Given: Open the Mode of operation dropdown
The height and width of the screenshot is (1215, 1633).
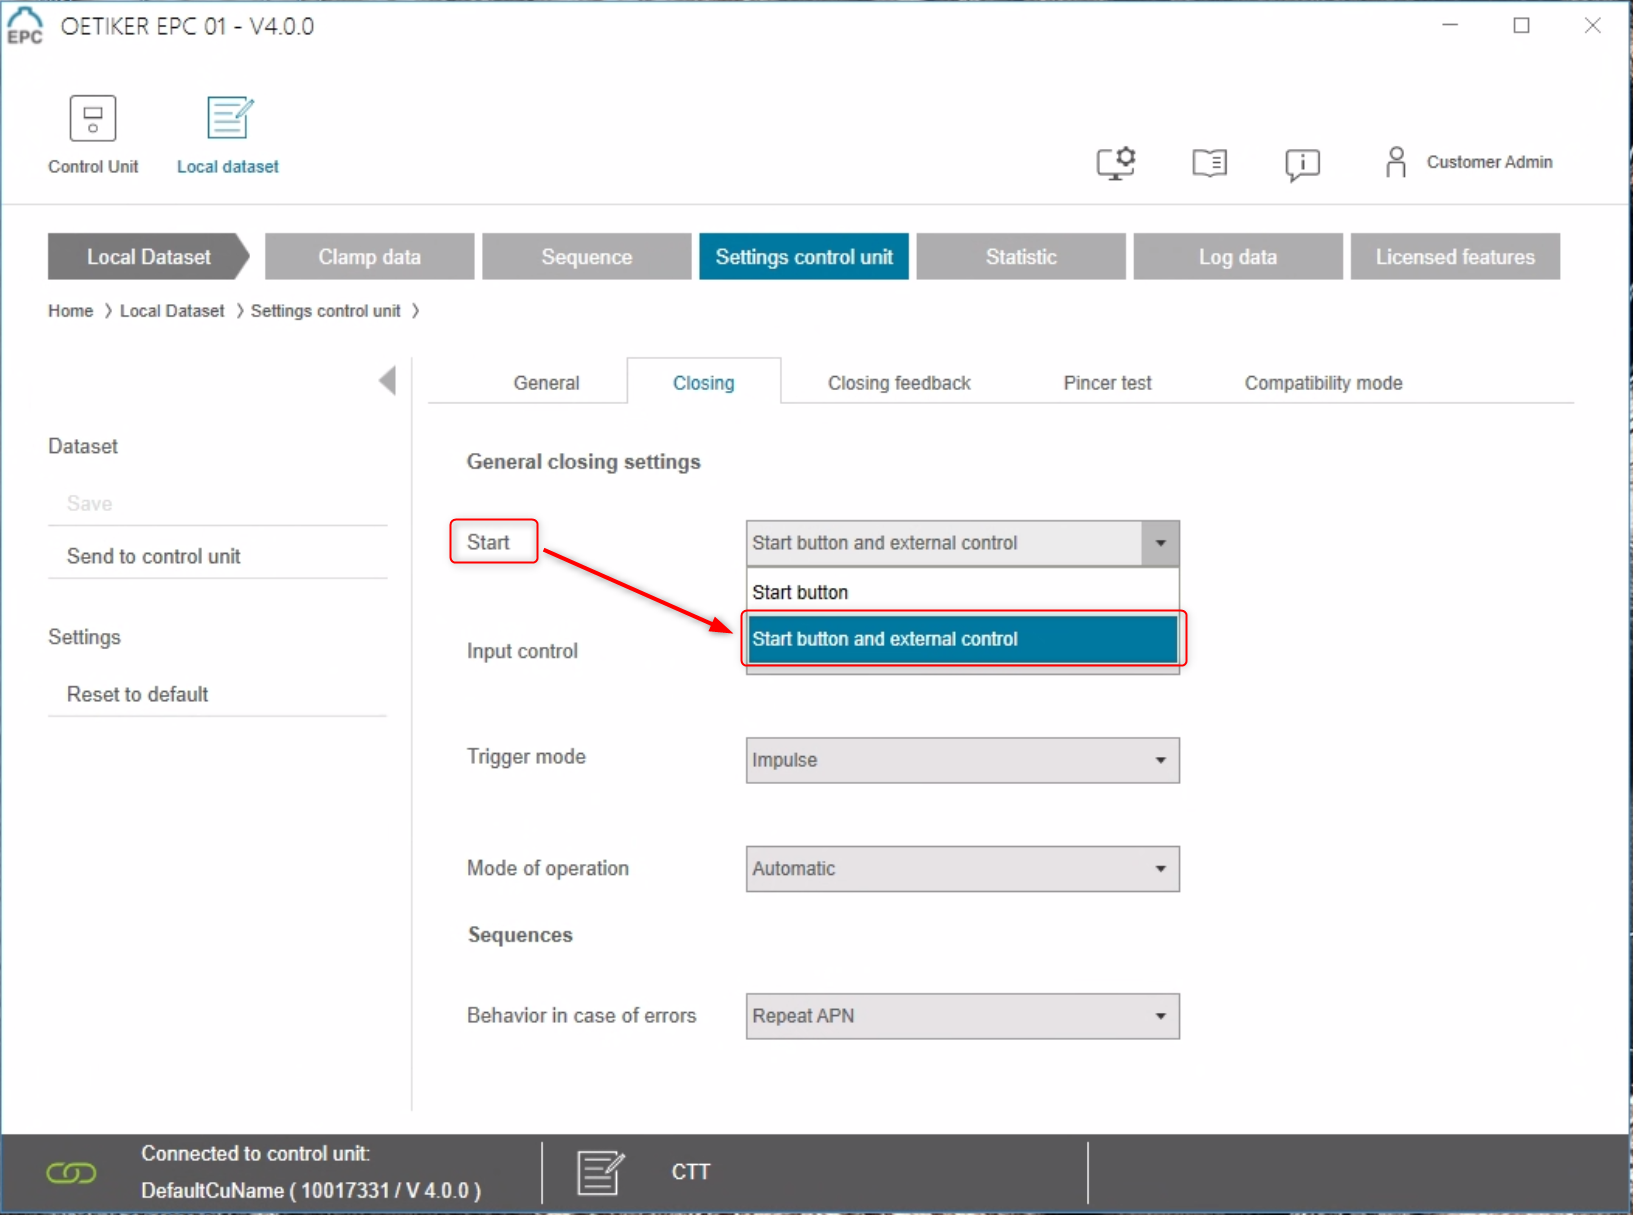Looking at the screenshot, I should coord(962,869).
